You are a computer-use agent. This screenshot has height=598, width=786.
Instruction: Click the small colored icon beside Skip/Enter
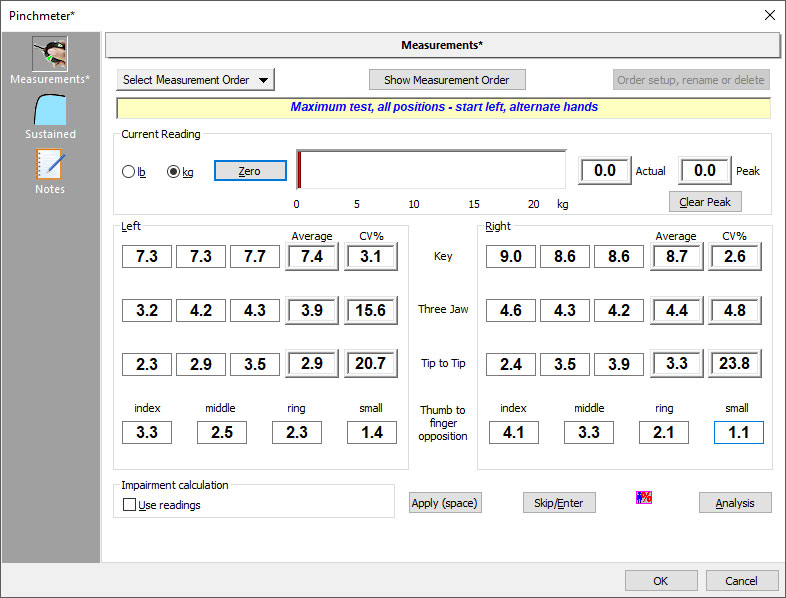(644, 497)
